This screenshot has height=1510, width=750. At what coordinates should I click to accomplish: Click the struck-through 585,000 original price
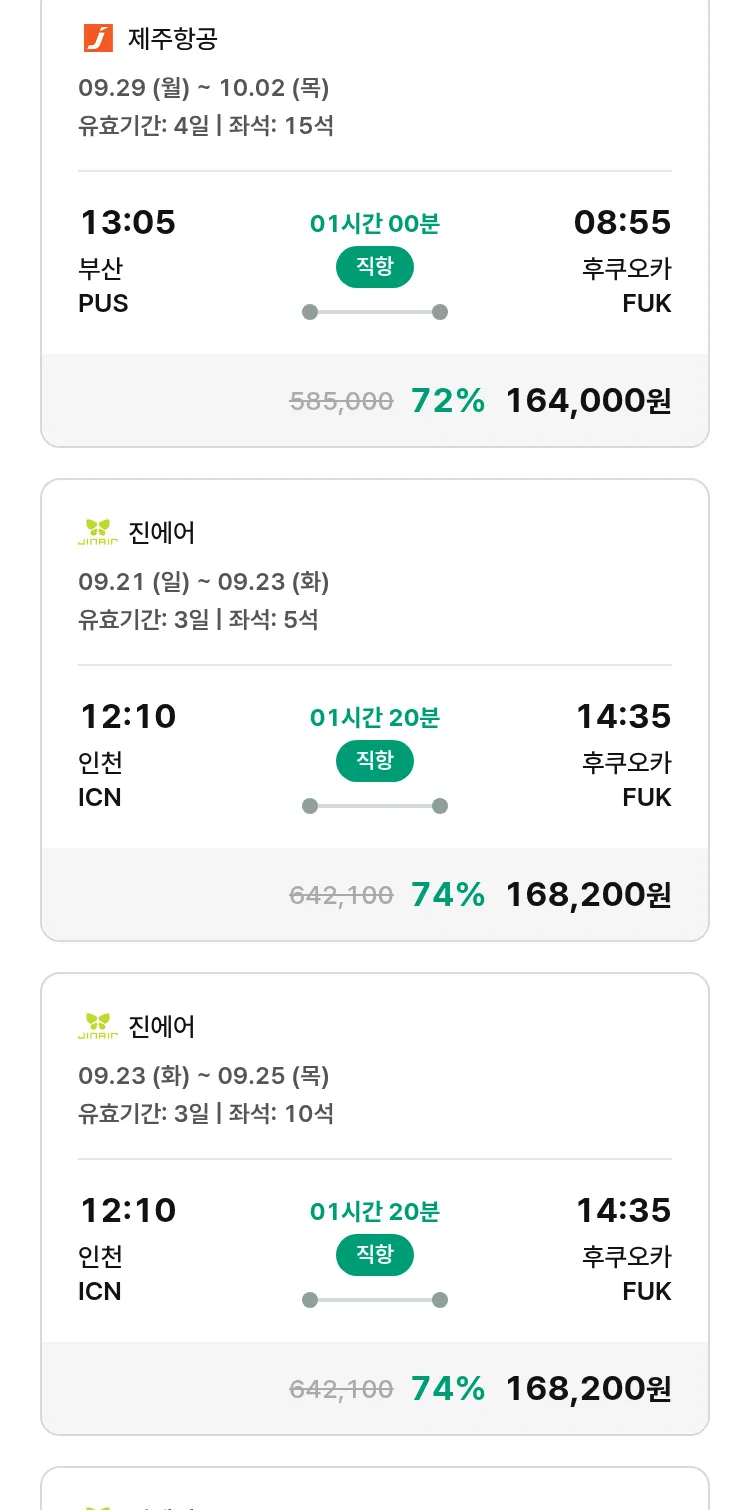click(x=341, y=402)
